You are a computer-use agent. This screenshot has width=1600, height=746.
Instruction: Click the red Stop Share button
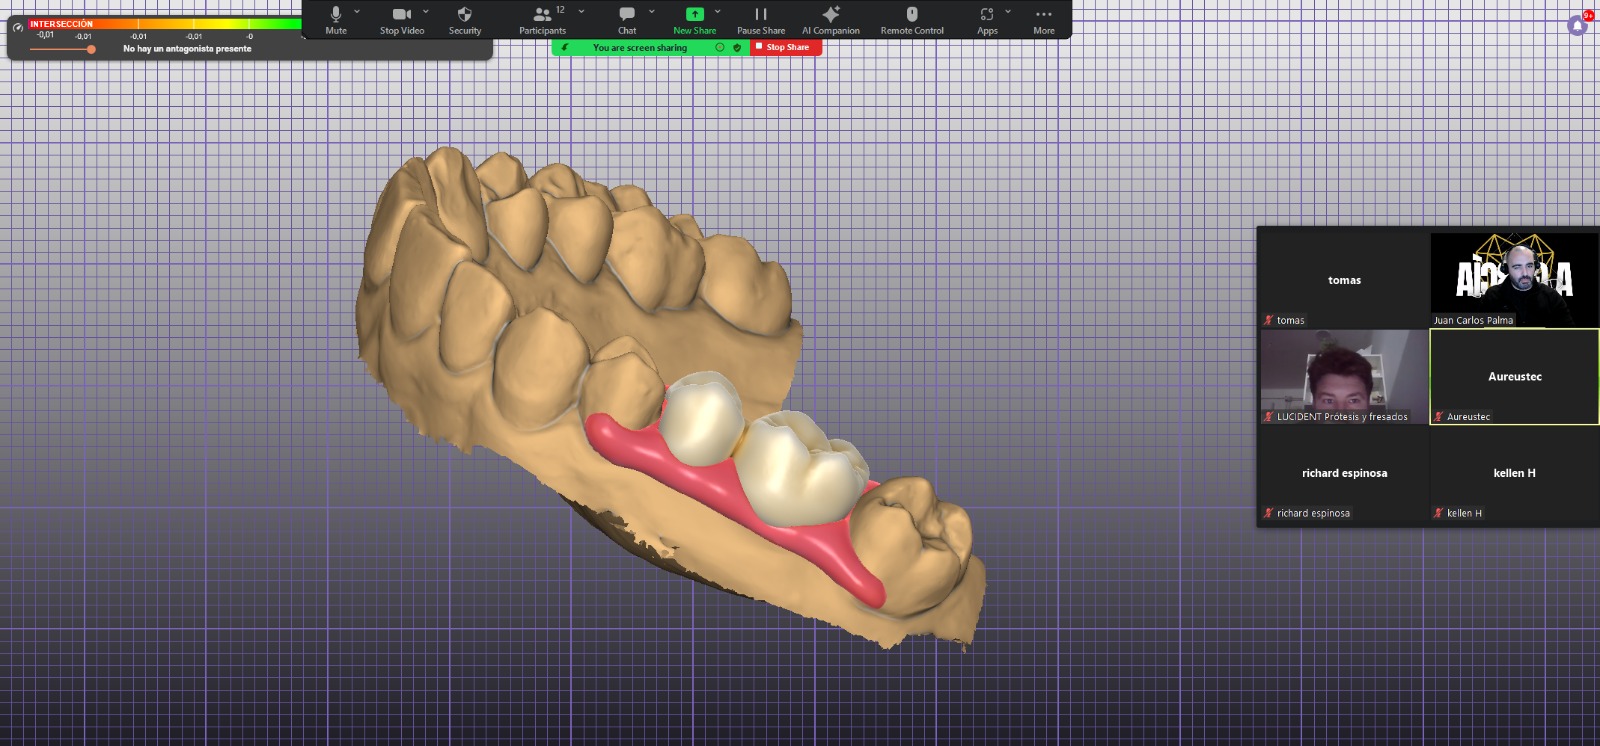click(786, 47)
